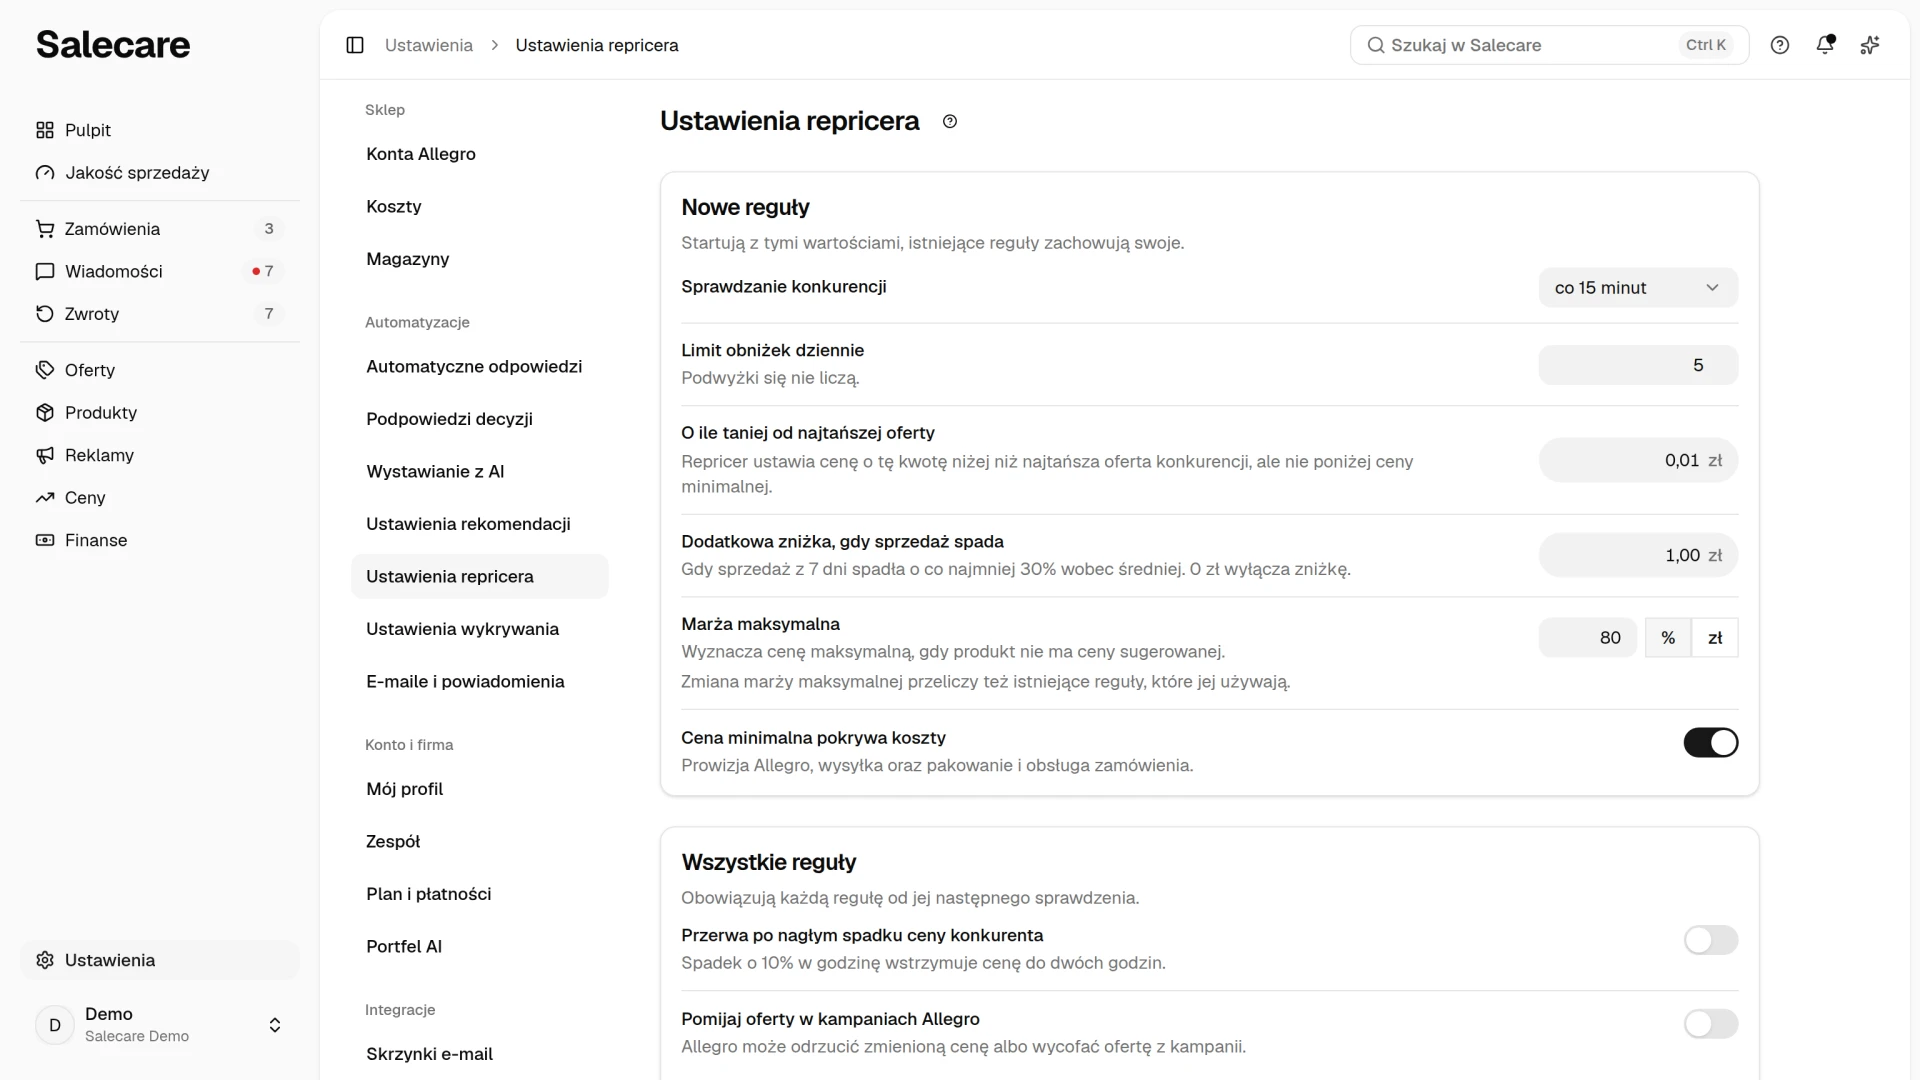
Task: Open Plan i płatności section
Action: point(480,894)
